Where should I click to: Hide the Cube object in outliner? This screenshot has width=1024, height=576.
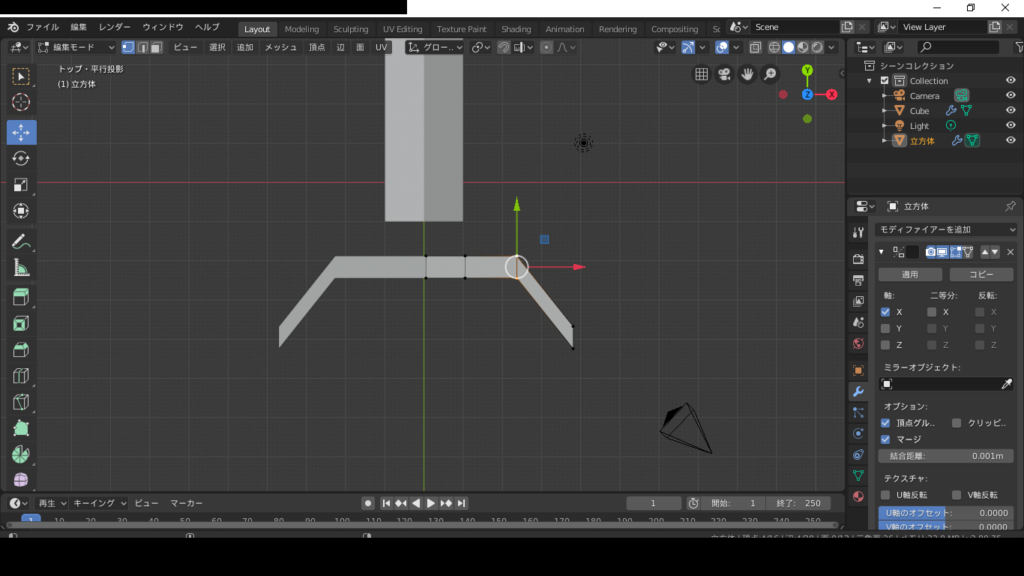(1010, 111)
